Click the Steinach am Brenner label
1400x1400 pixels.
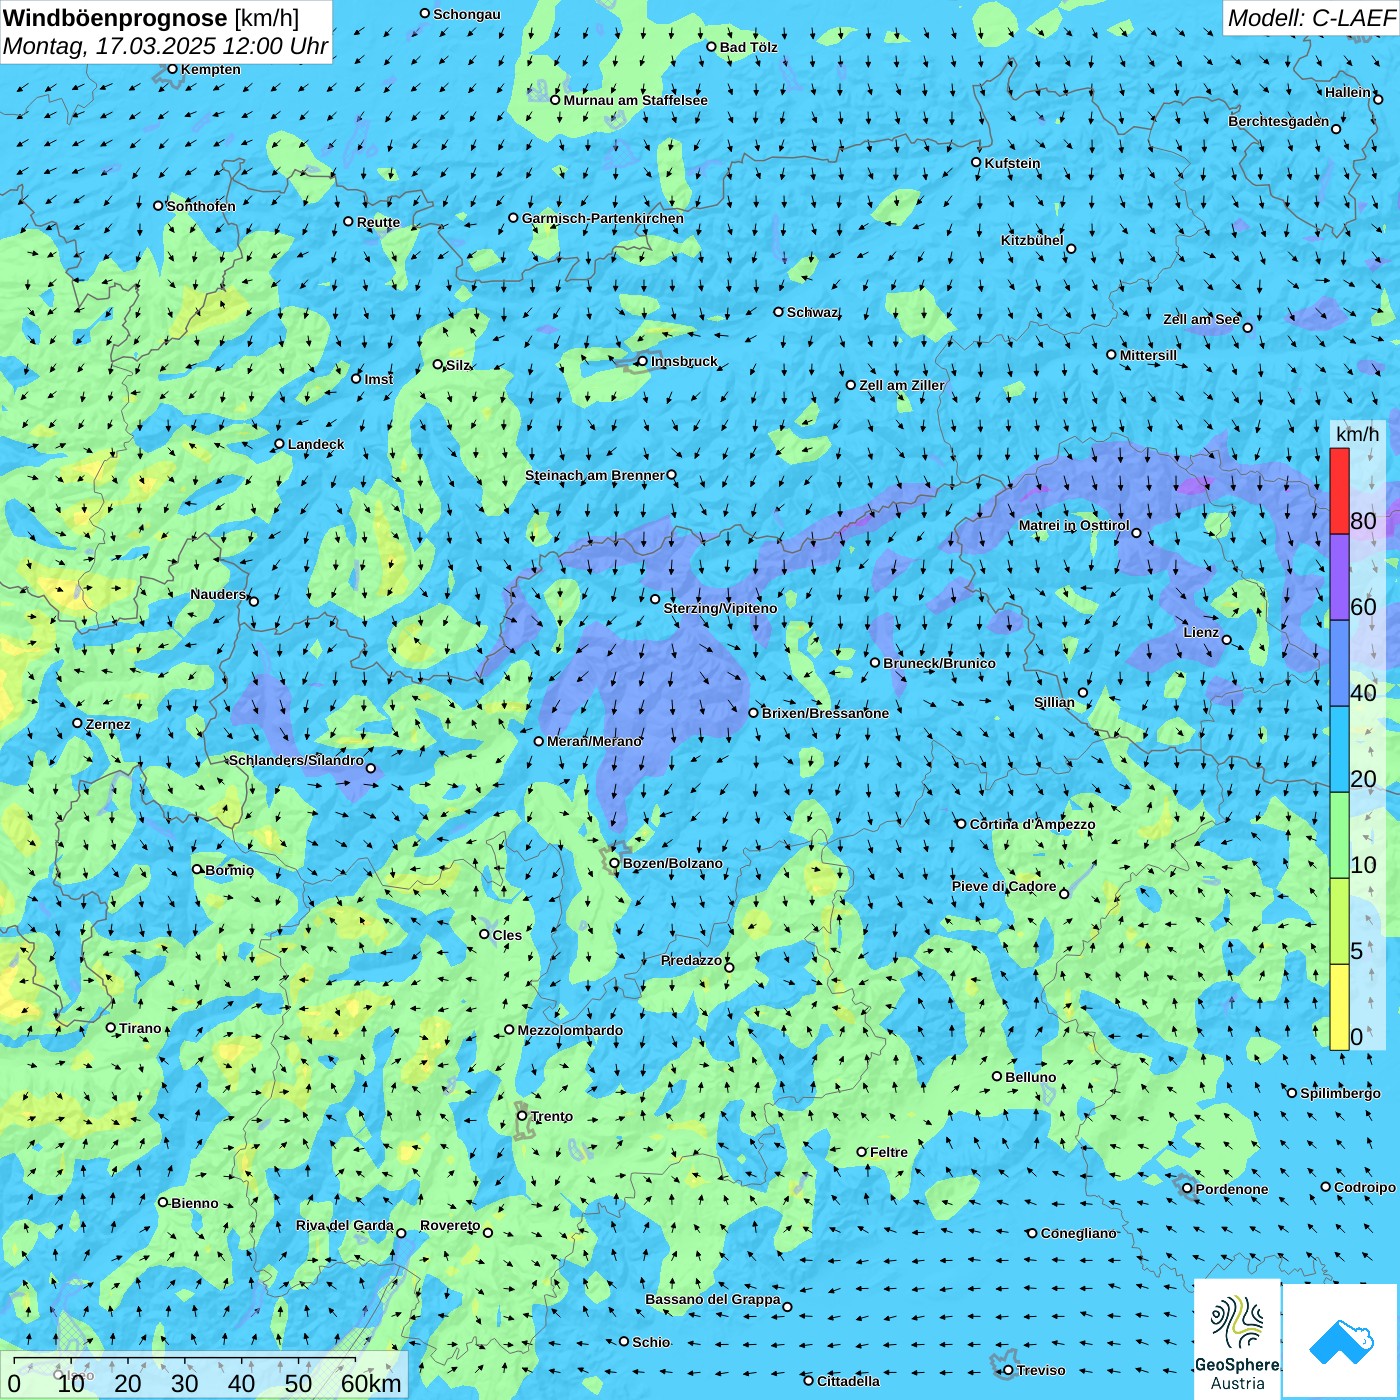pos(594,475)
